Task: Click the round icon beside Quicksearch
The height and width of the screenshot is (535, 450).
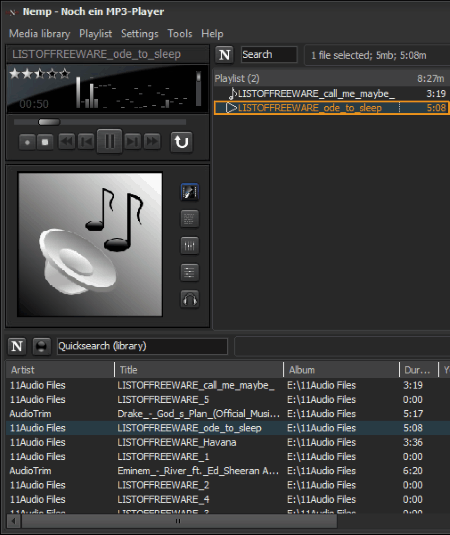Action: [x=42, y=346]
